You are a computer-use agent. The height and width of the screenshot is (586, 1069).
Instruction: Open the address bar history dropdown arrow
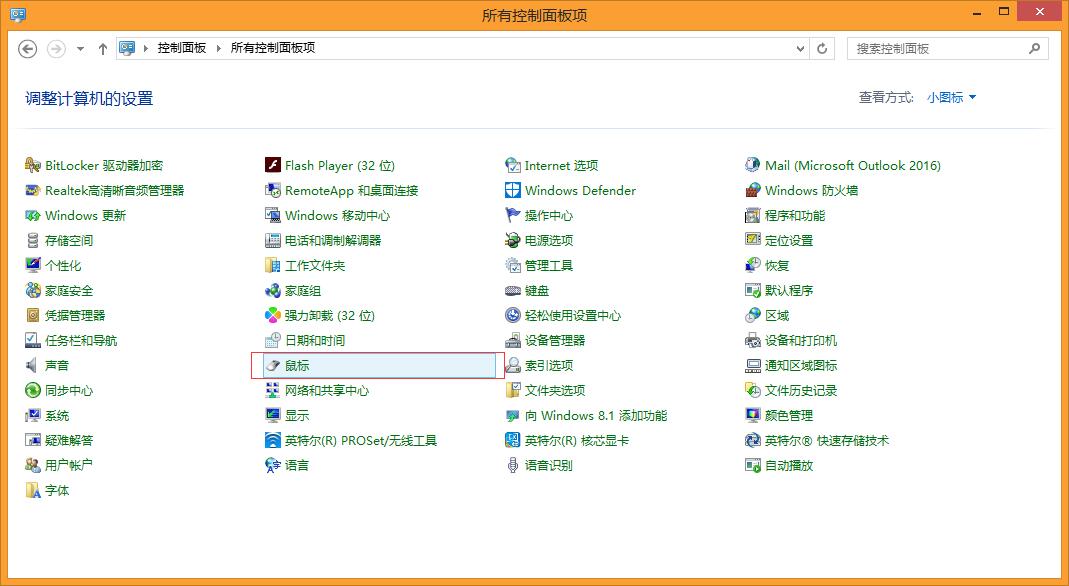pyautogui.click(x=800, y=48)
